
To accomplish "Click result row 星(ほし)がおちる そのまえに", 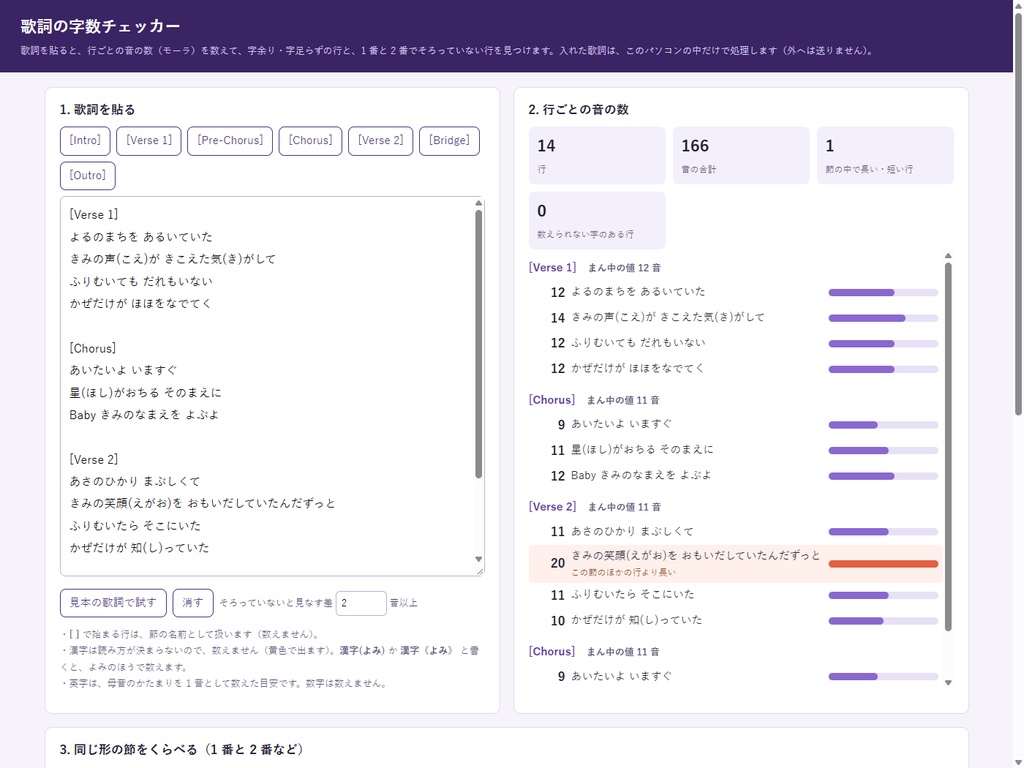I will (x=735, y=450).
